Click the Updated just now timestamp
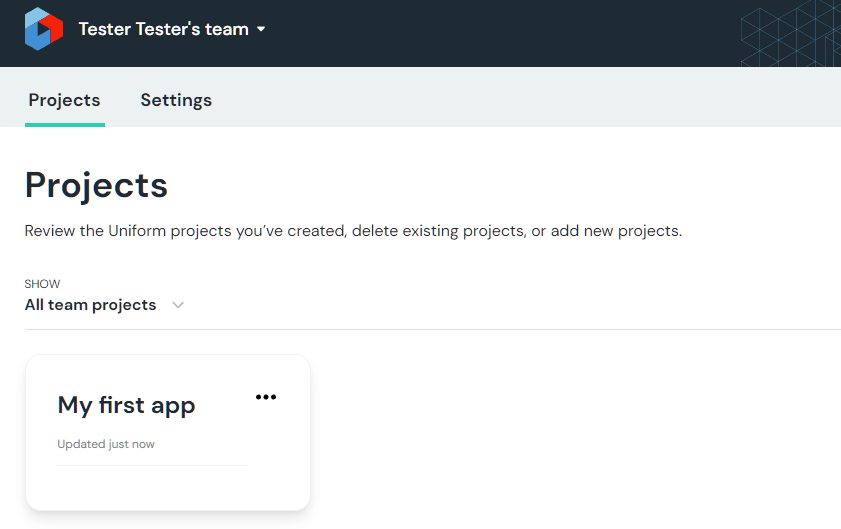Screen dimensions: 841x529 pyautogui.click(x=106, y=444)
